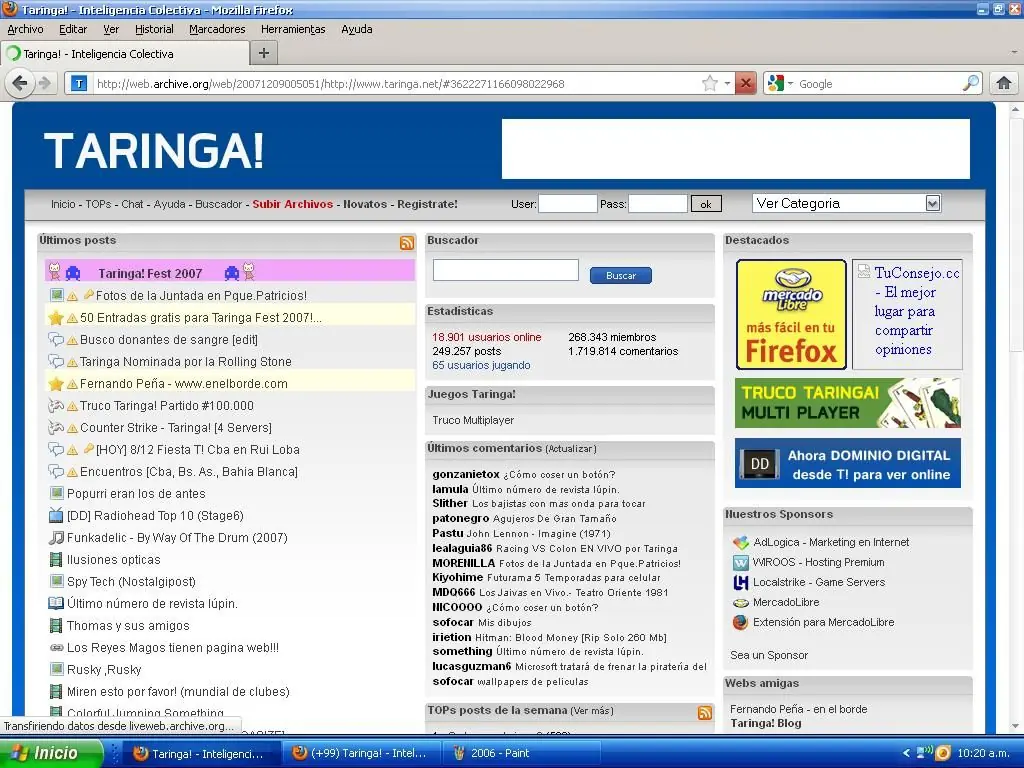Viewport: 1024px width, 768px height.
Task: Click the star icon beside 50 Entradas gratis
Action: [56, 317]
